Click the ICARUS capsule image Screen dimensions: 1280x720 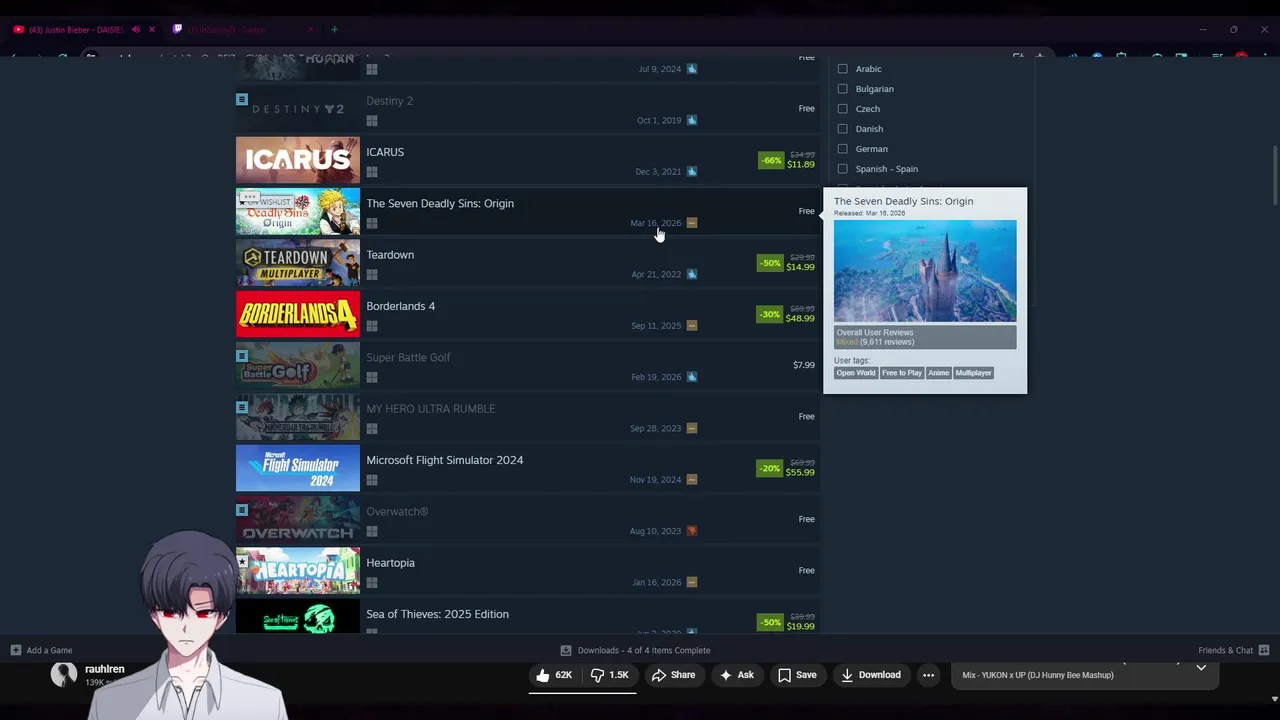pos(298,160)
